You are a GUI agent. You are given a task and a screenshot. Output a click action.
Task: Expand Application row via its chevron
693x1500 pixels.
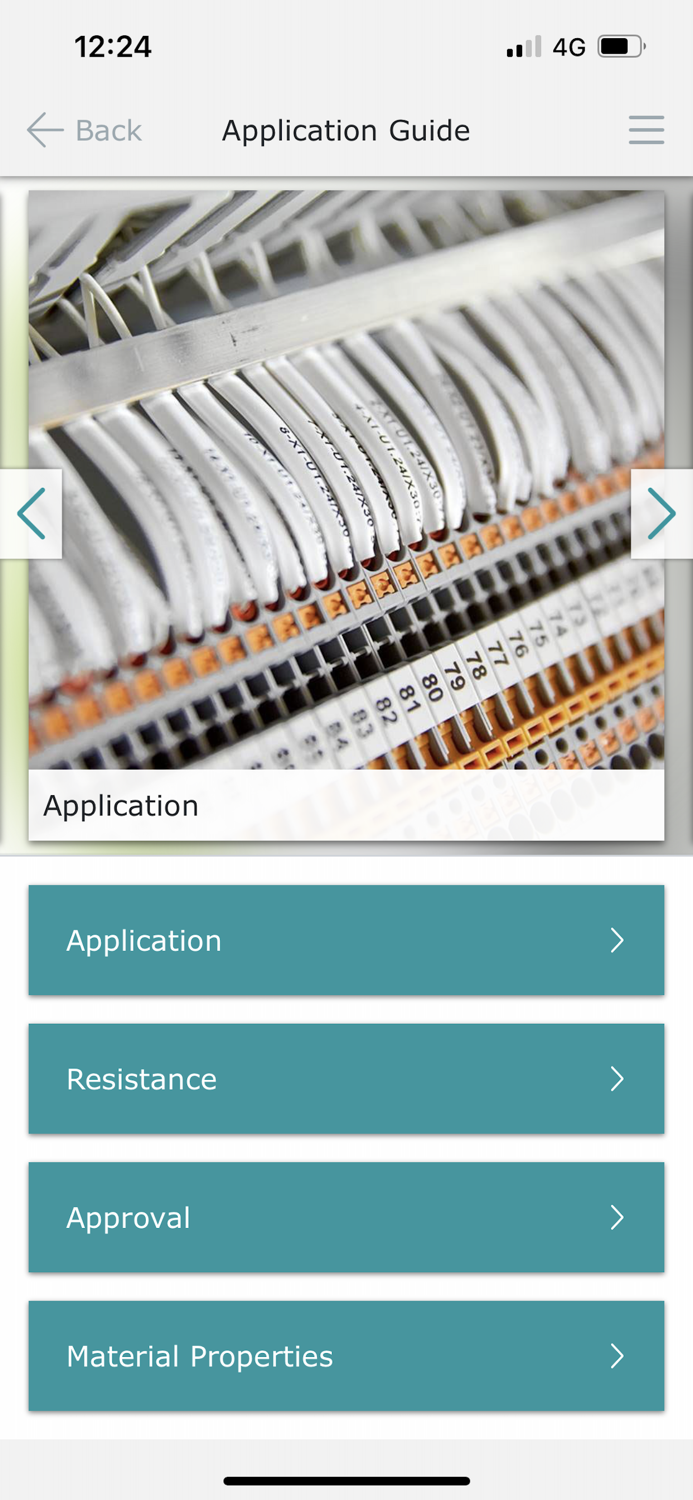pyautogui.click(x=617, y=940)
